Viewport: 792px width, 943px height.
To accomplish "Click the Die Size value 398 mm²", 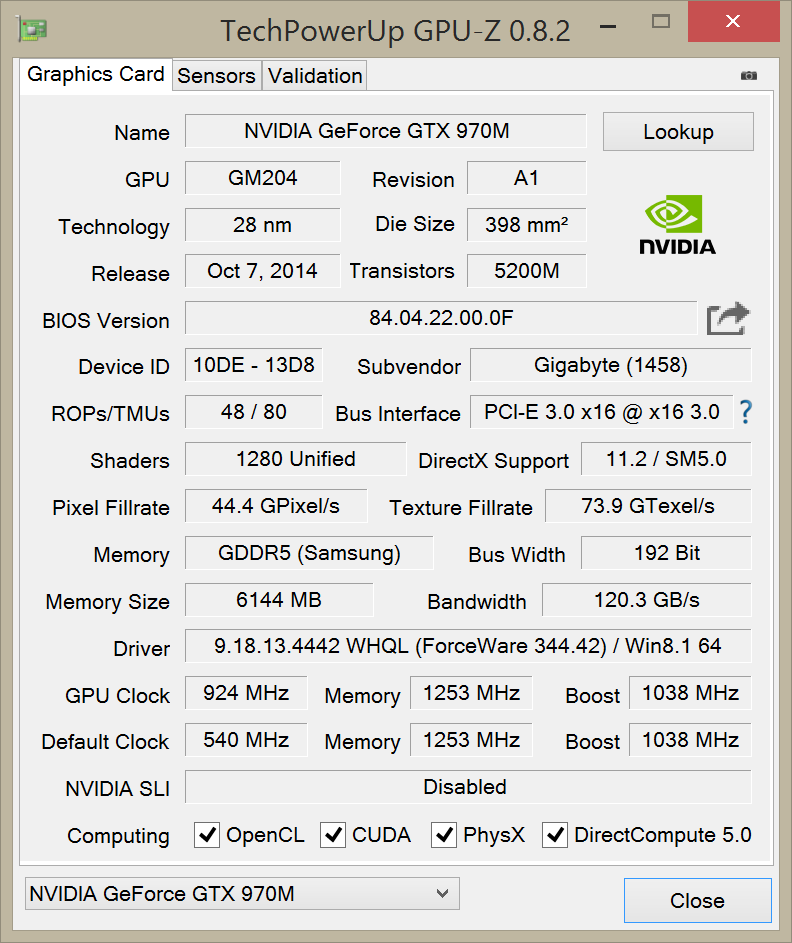I will pyautogui.click(x=527, y=225).
